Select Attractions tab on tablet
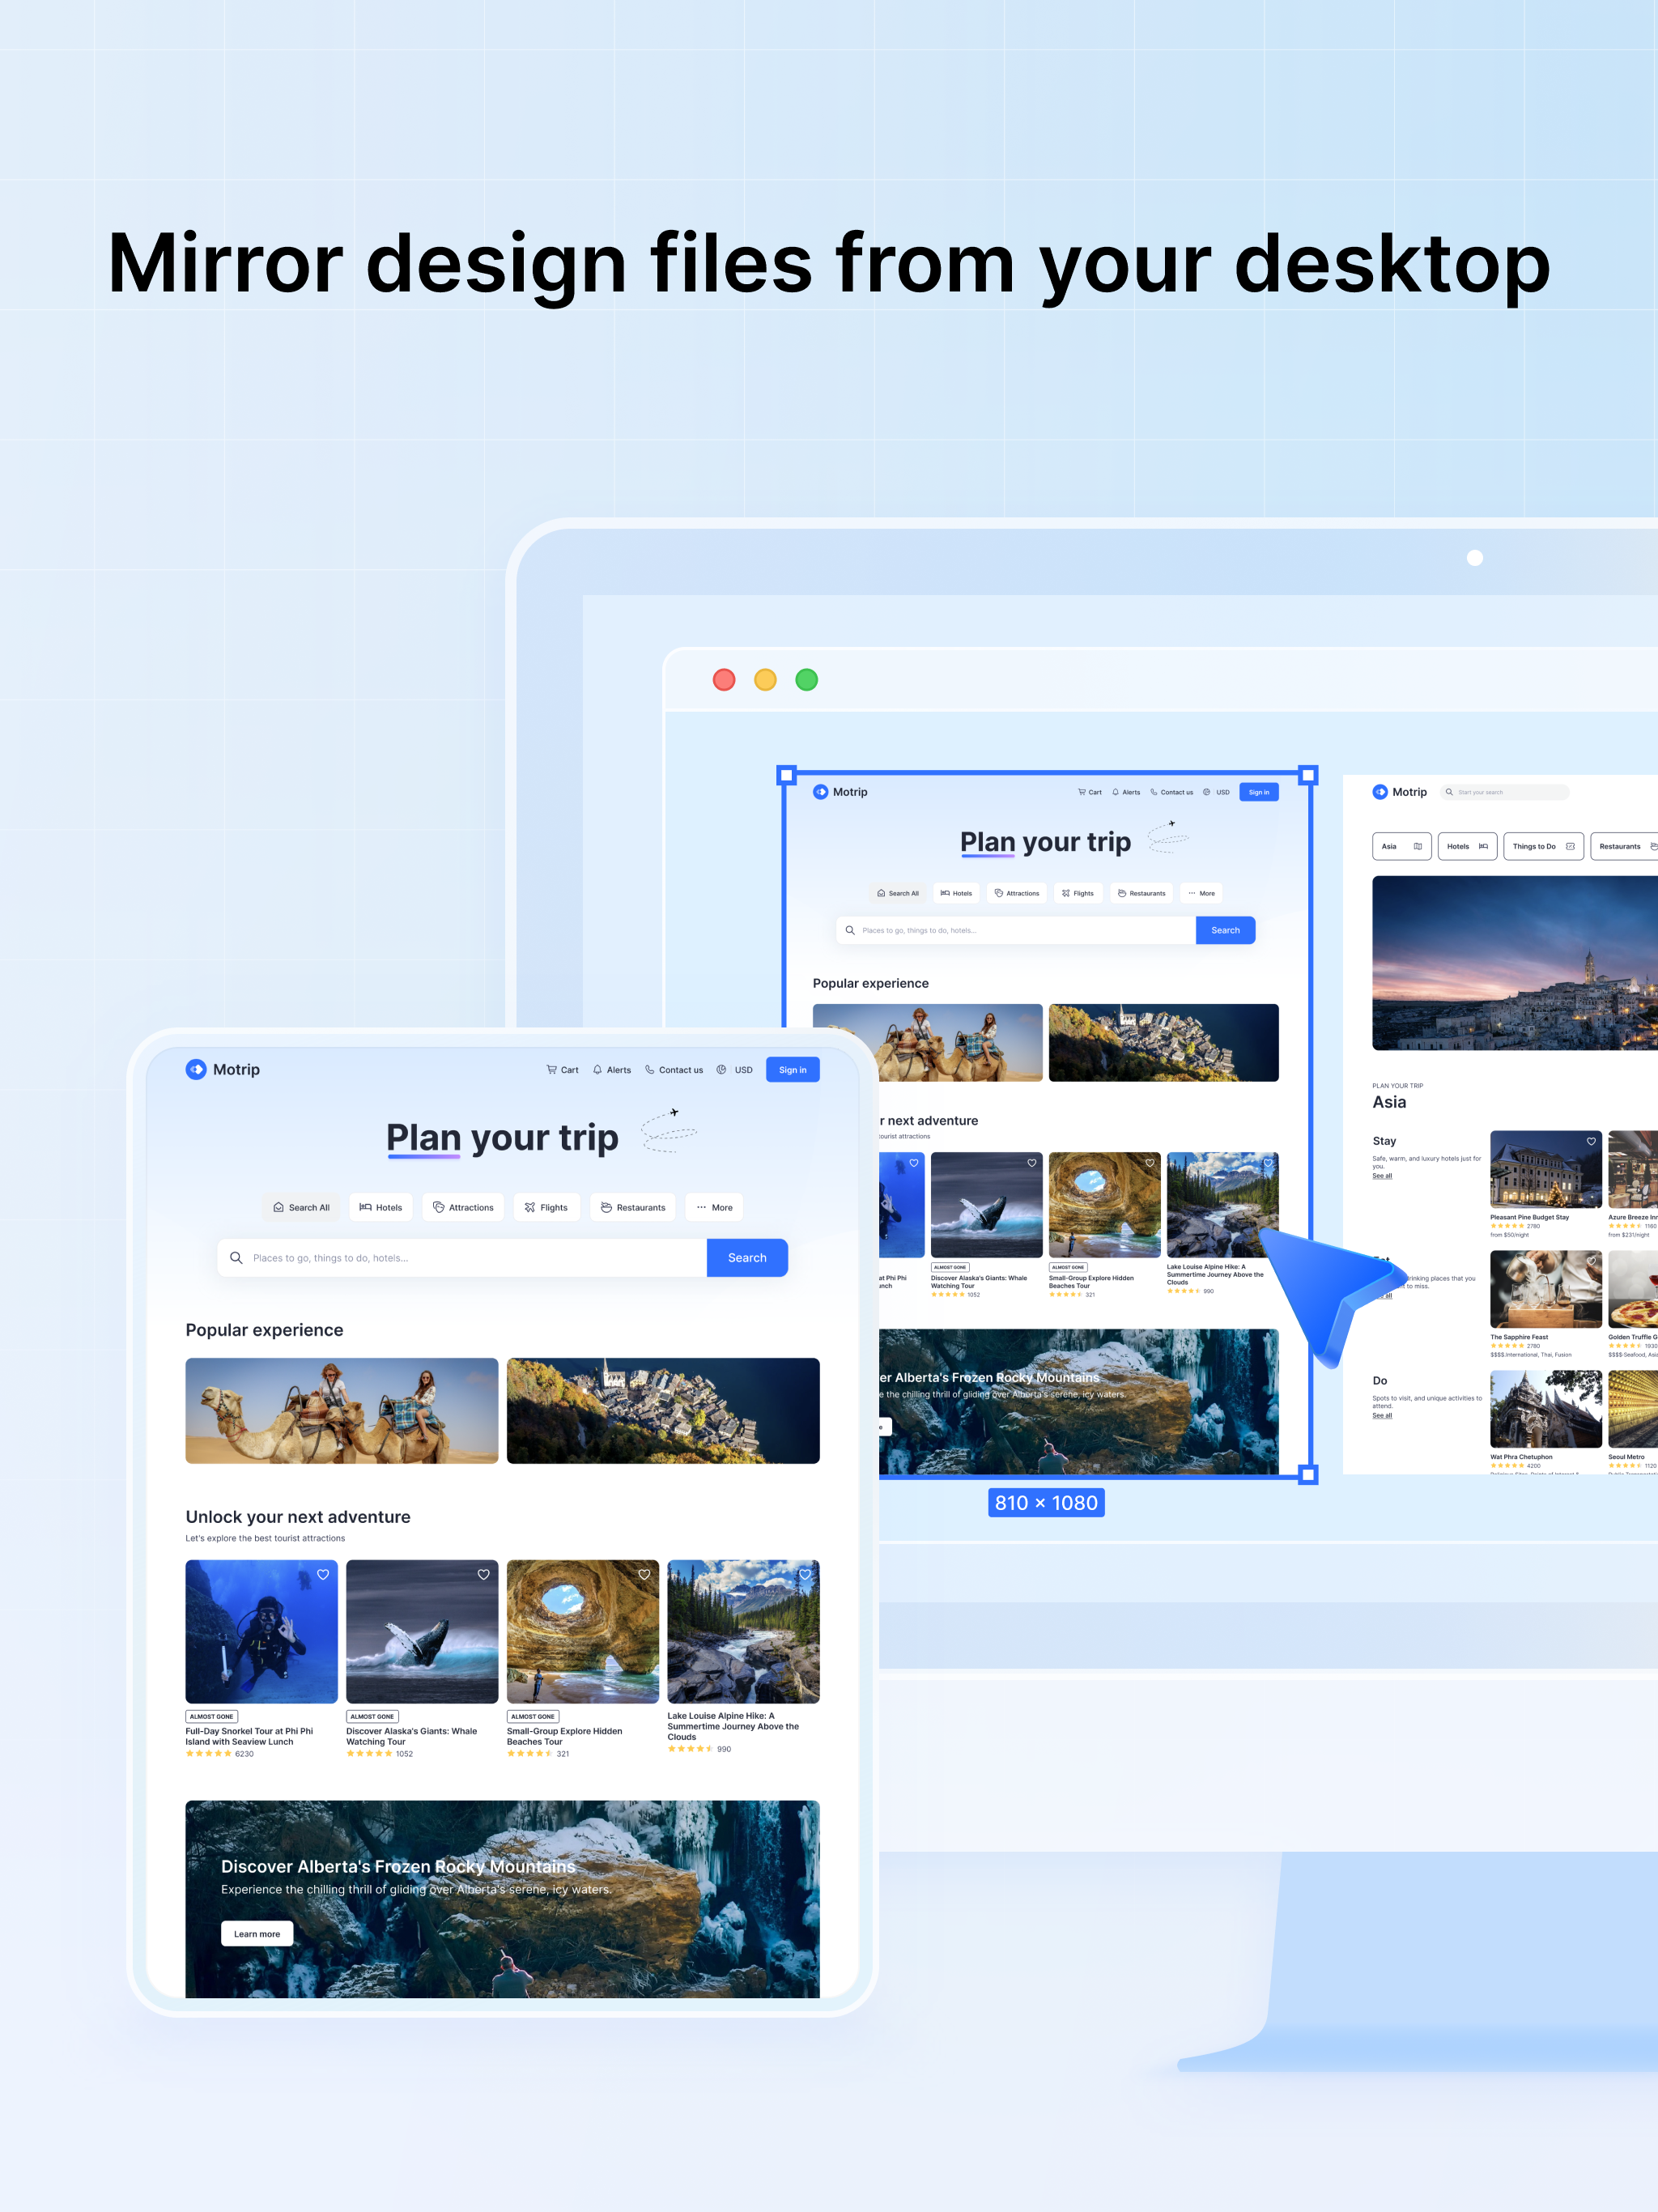The image size is (1658, 2212). tap(463, 1207)
